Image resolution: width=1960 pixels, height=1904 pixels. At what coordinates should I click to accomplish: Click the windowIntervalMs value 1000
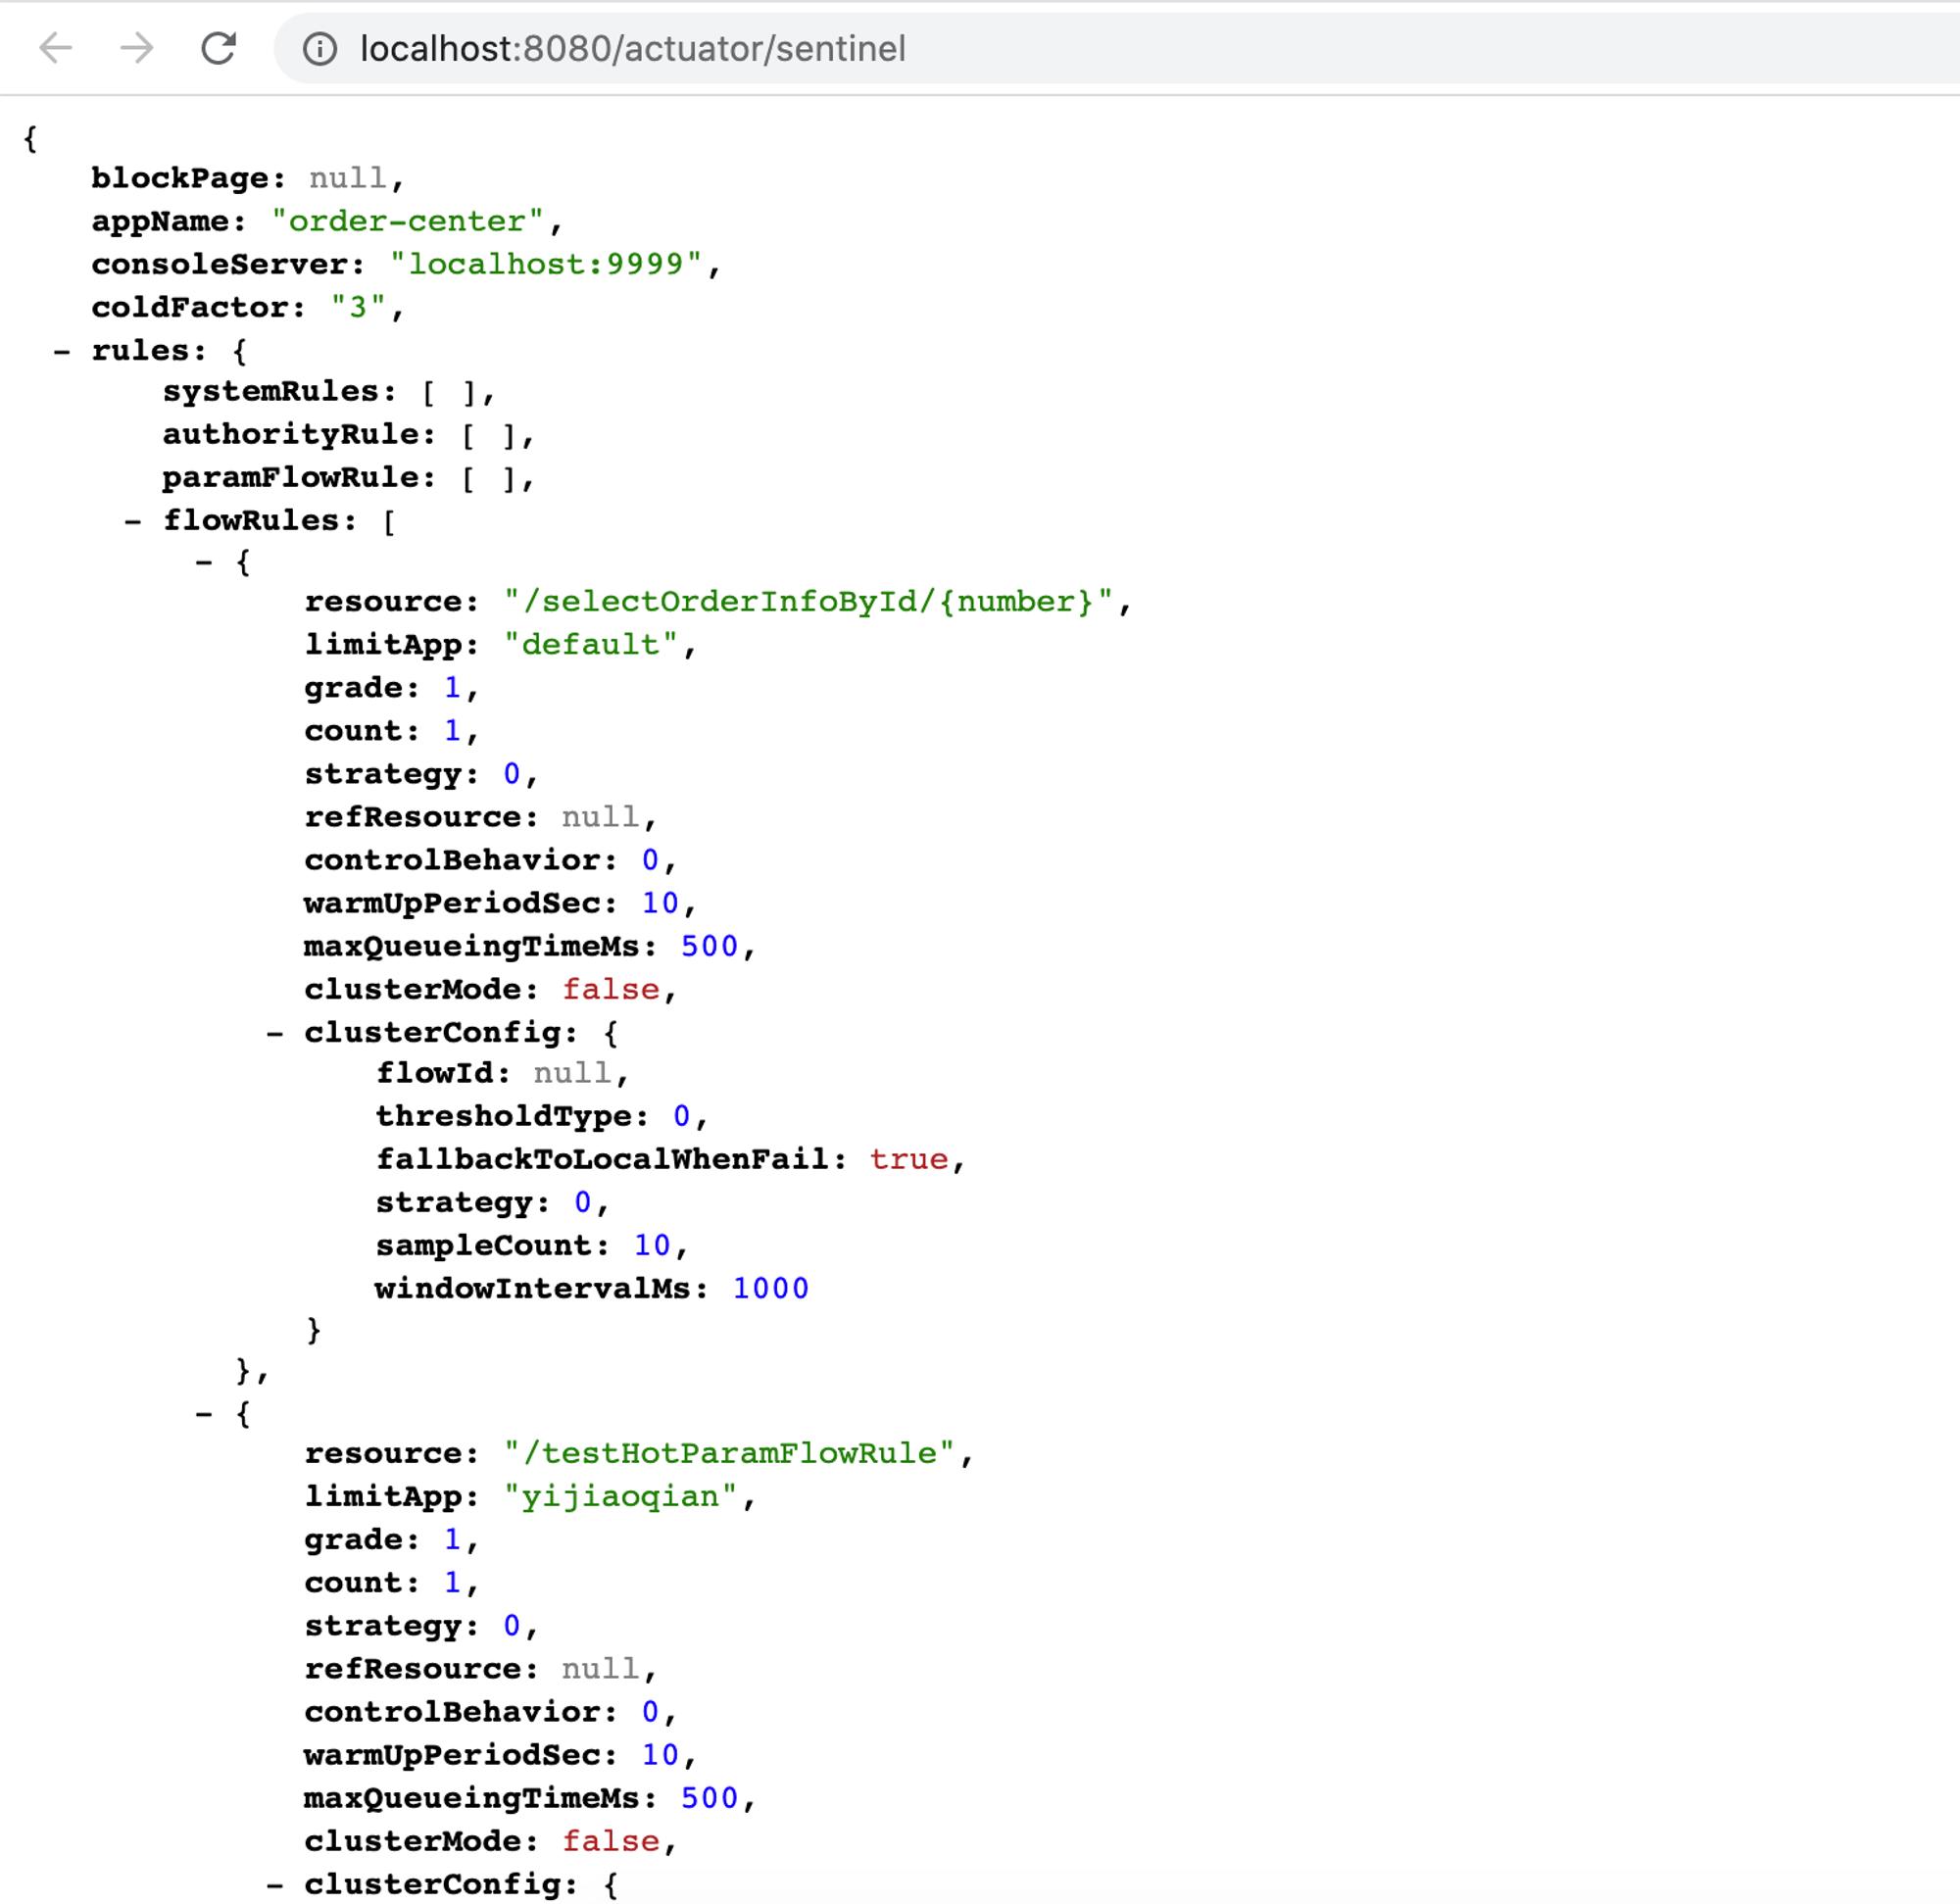click(x=770, y=1288)
